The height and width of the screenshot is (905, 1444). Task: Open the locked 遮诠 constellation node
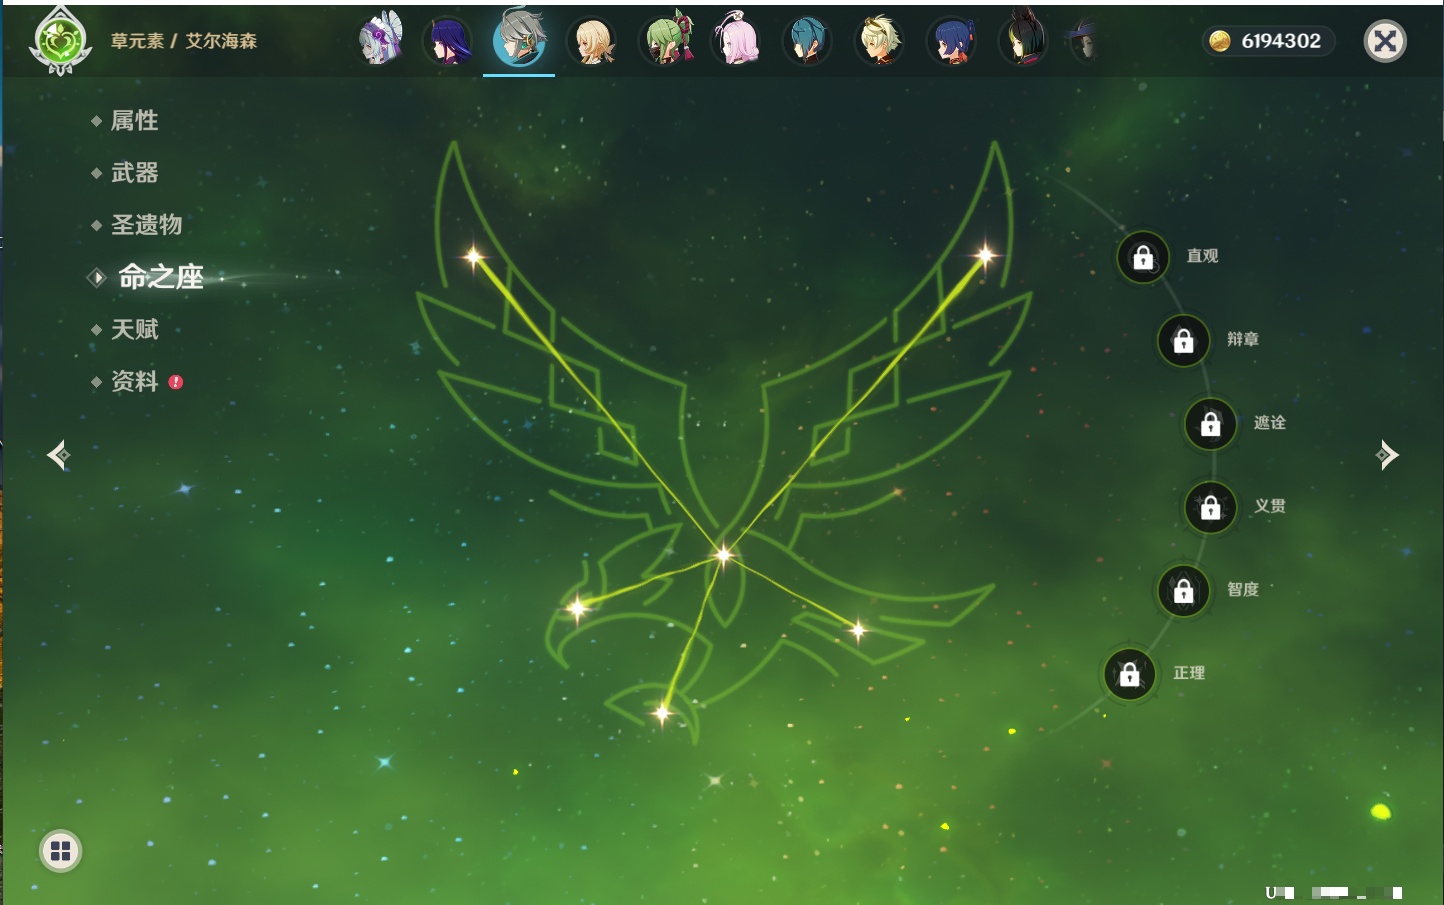(1210, 424)
